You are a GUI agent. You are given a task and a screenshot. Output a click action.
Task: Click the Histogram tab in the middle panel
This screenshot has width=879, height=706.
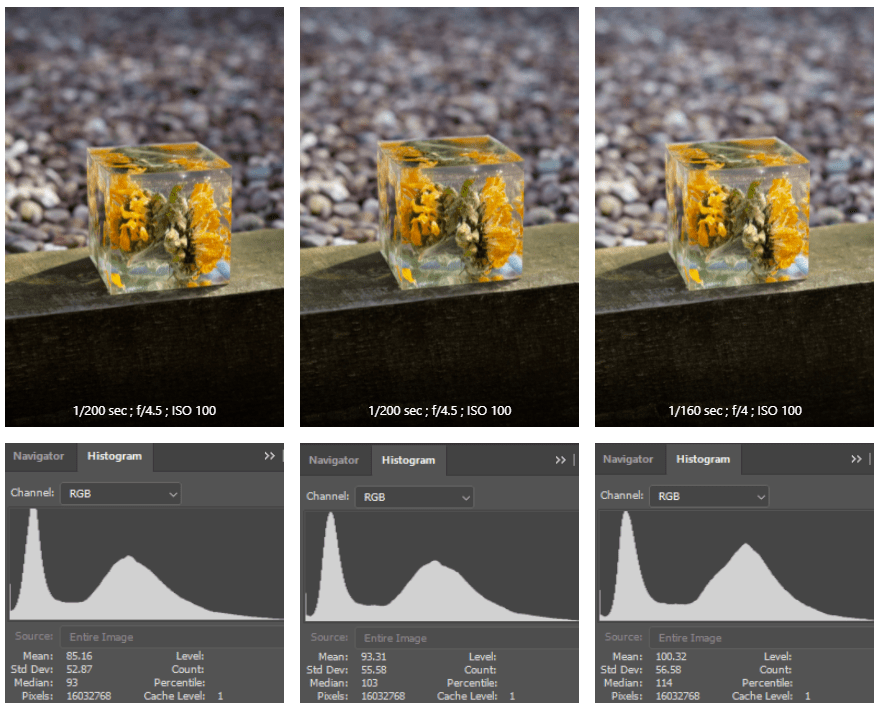408,460
